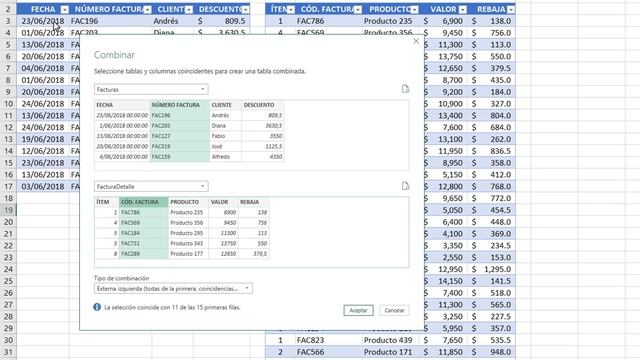640x360 pixels.
Task: Click the 24/06/2018 date in row 10
Action: coord(43,104)
